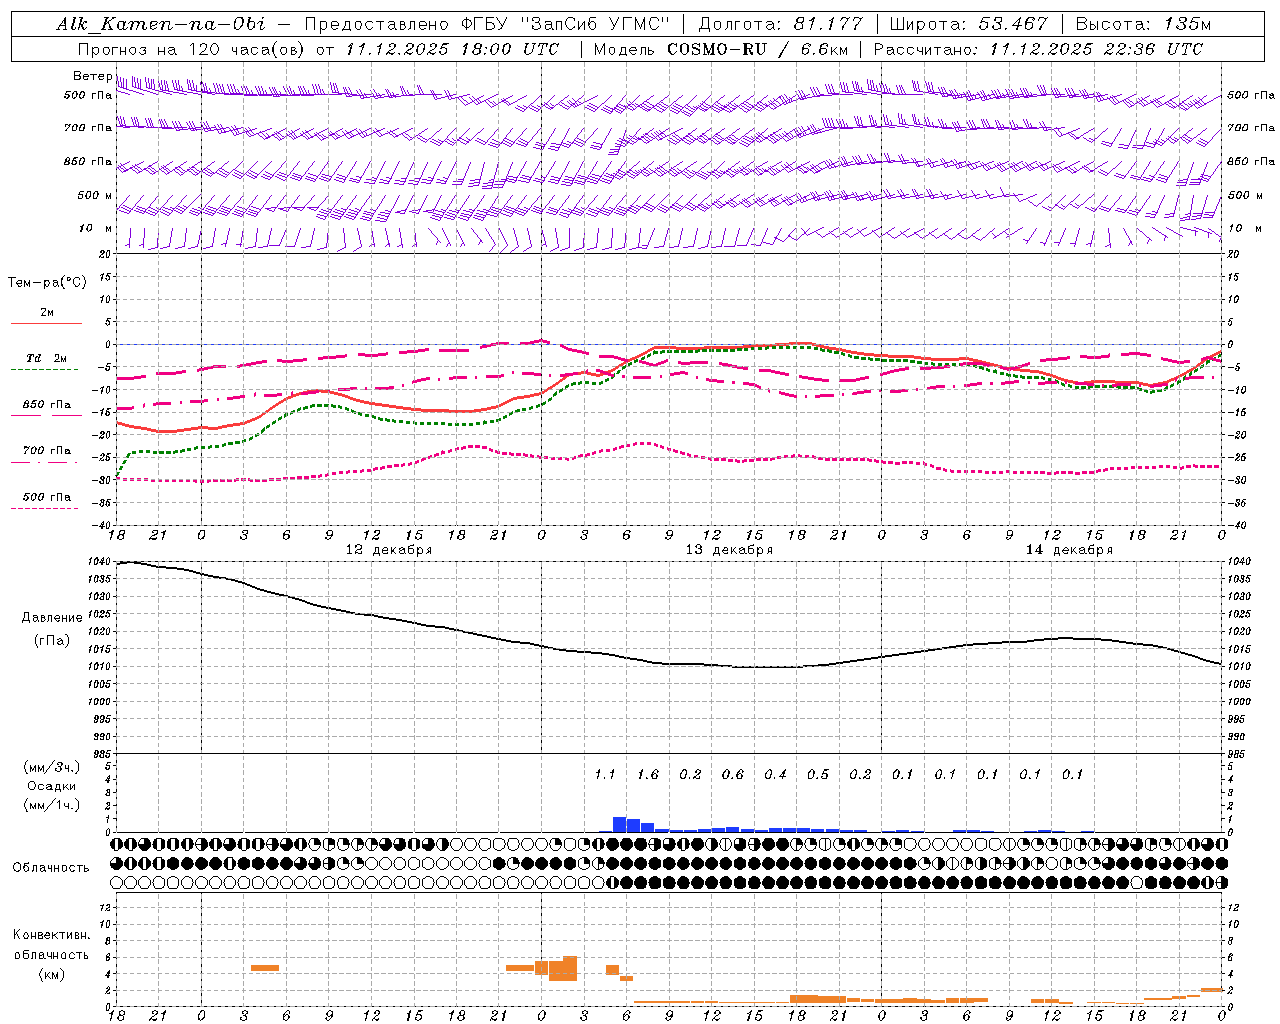The width and height of the screenshot is (1280, 1024).
Task: Click the 1.6 precipitation value
Action: pos(648,775)
